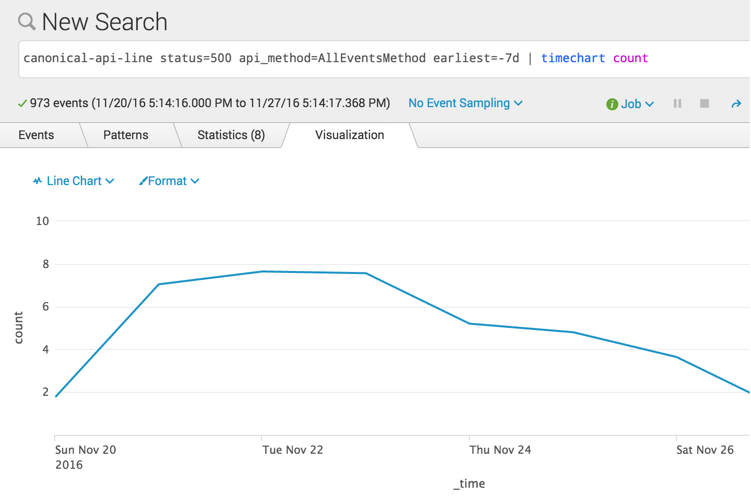Click the Tue Nov 22 axis label

click(293, 450)
